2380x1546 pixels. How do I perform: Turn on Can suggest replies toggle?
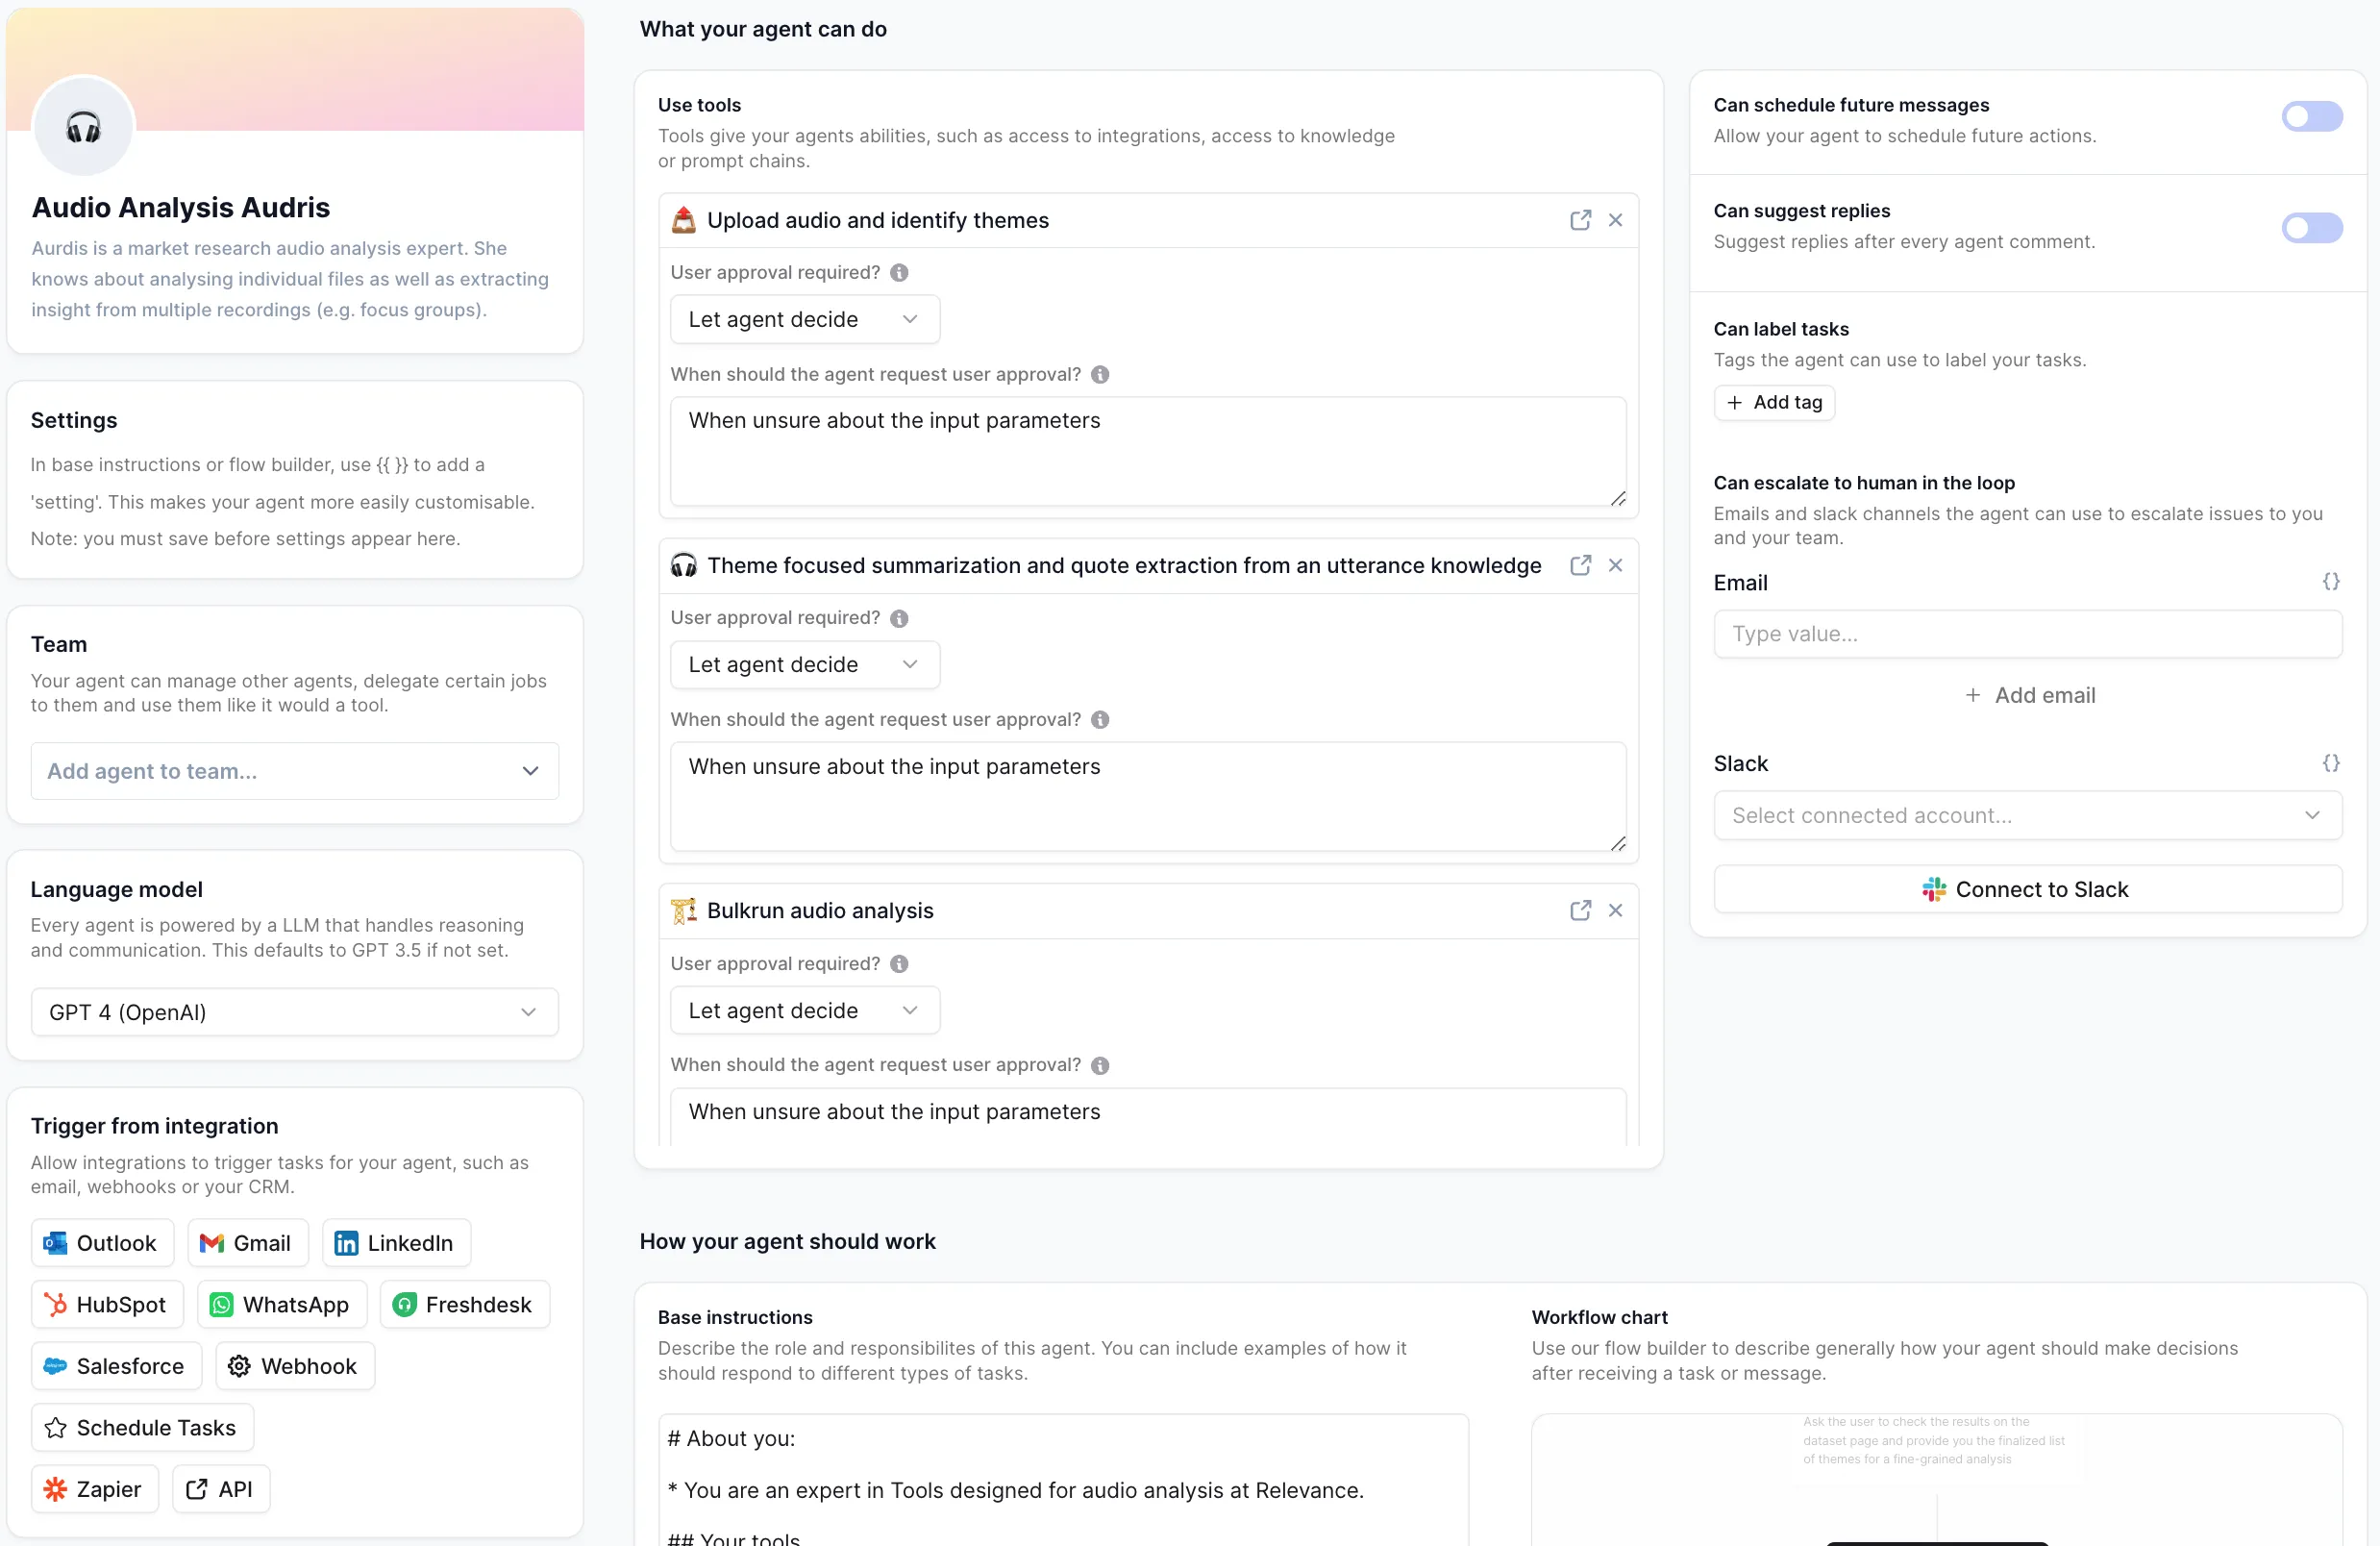pos(2311,228)
